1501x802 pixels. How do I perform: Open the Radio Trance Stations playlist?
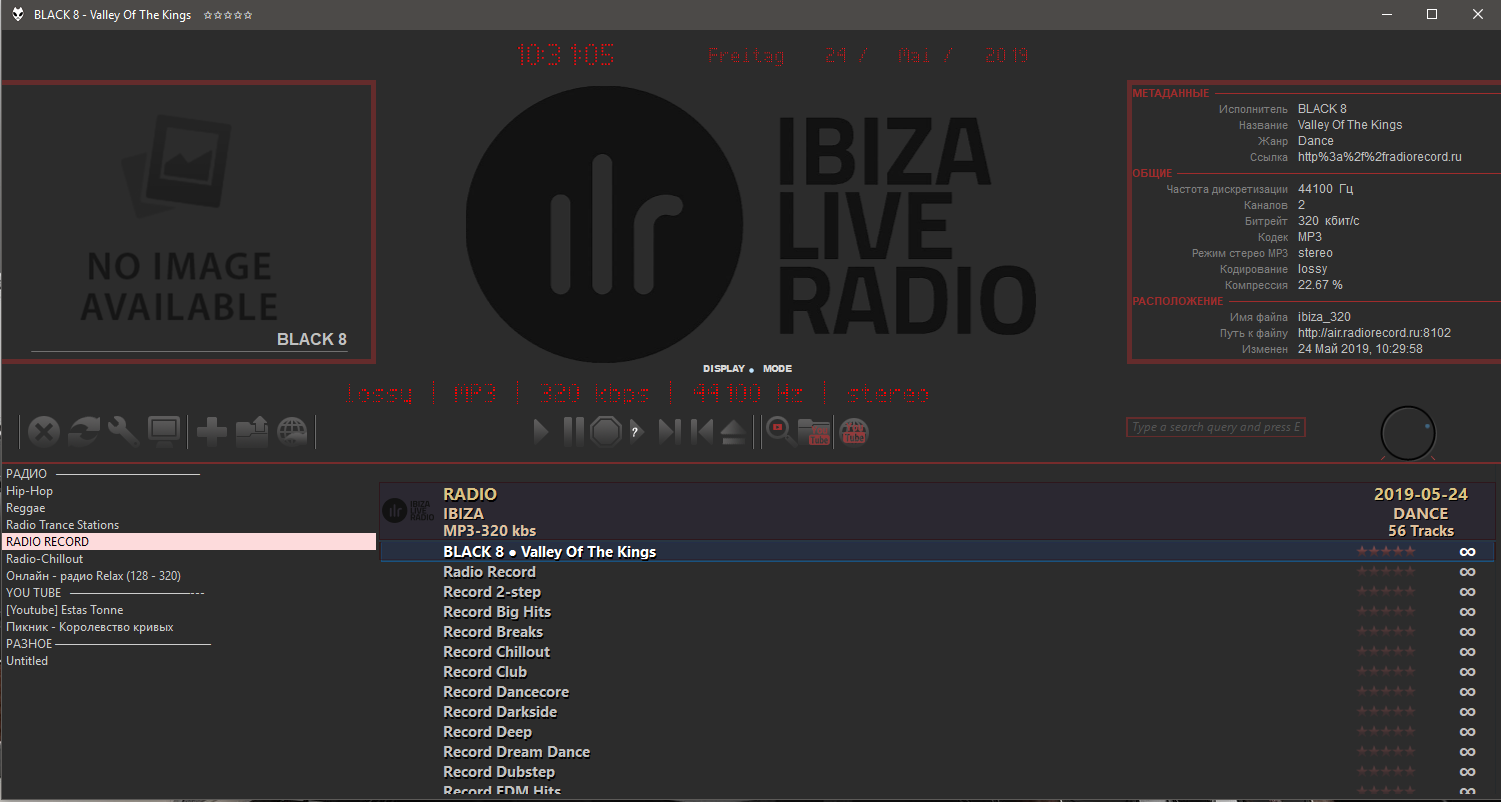coord(62,525)
